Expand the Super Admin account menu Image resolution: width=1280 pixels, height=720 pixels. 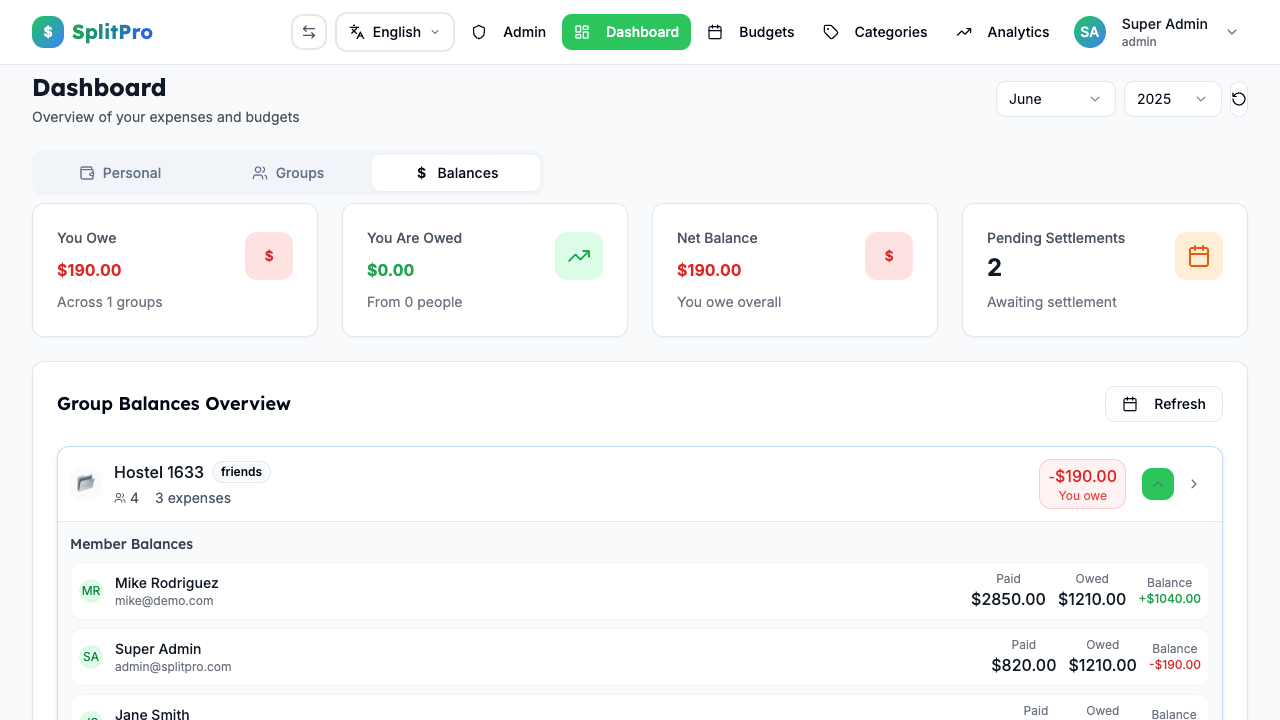[1231, 32]
